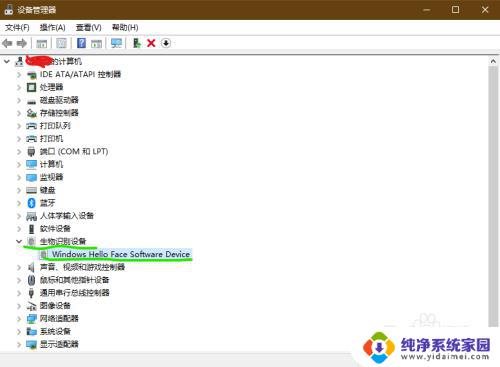500x367 pixels.
Task: Click the Bluetooth icon next to 蓝牙
Action: click(32, 203)
